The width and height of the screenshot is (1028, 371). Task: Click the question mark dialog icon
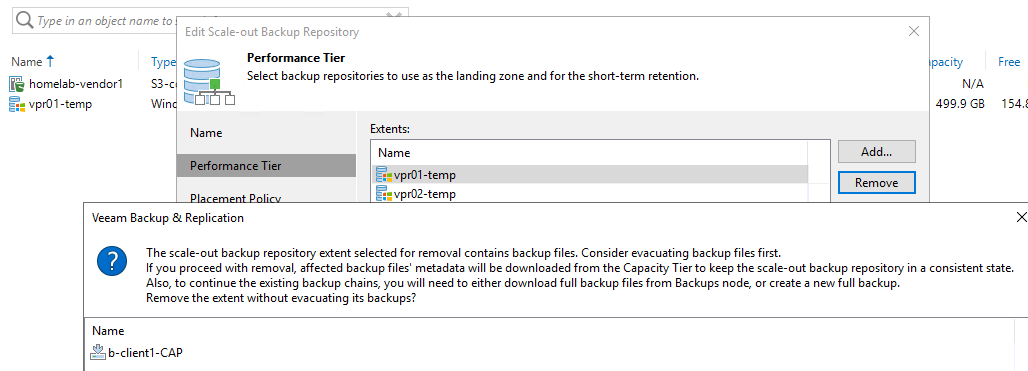[111, 262]
